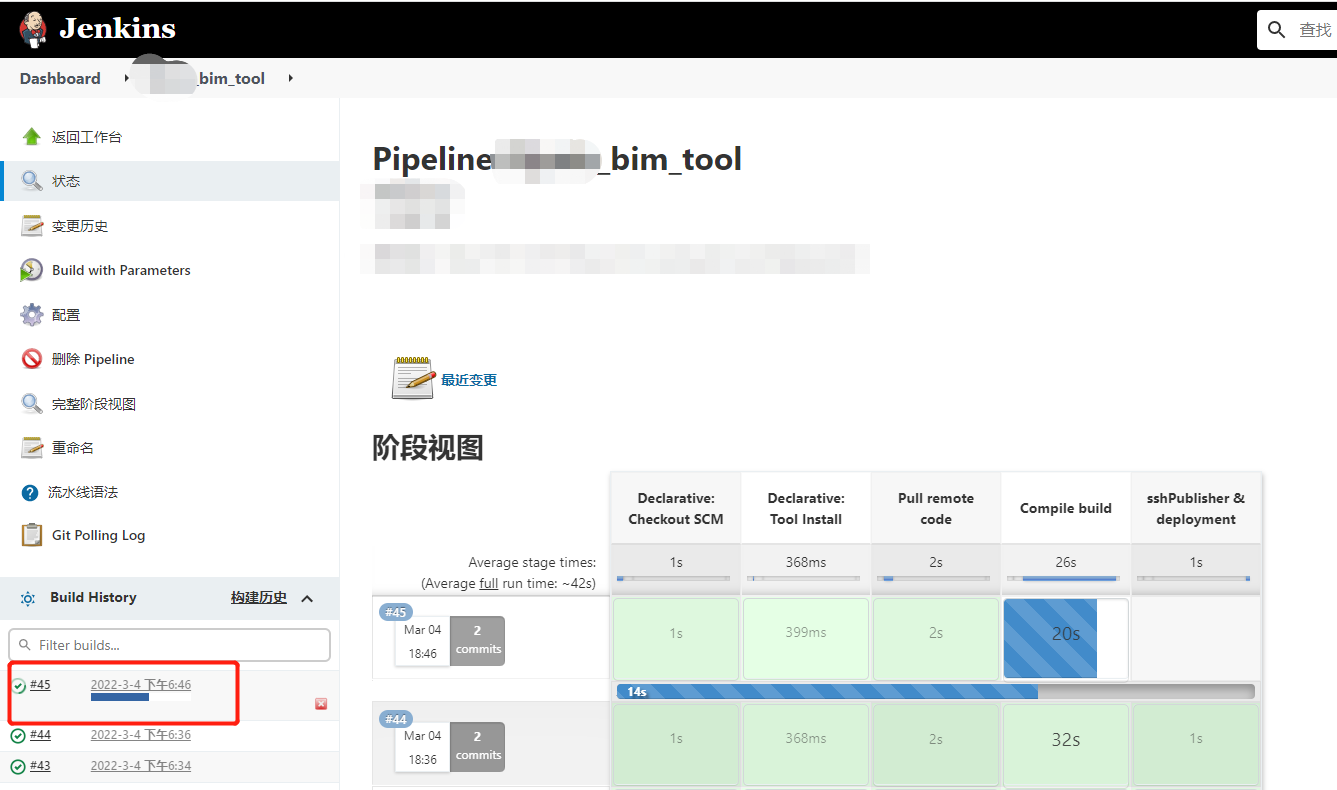Open build timestamp 2022-3-4 下午6:34
This screenshot has width=1337, height=790.
point(141,766)
